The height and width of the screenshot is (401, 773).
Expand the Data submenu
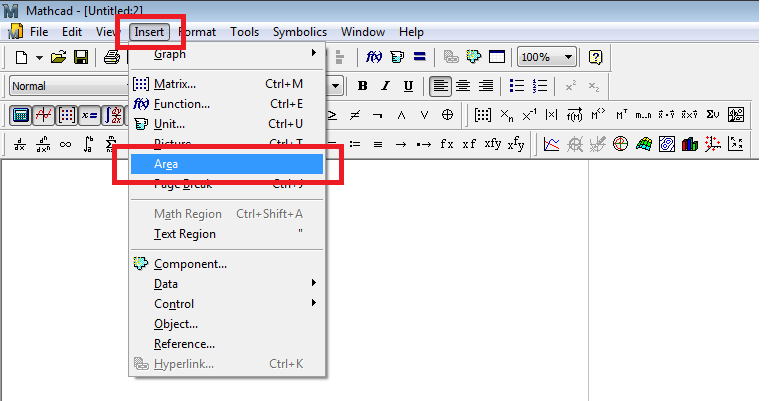[x=227, y=284]
